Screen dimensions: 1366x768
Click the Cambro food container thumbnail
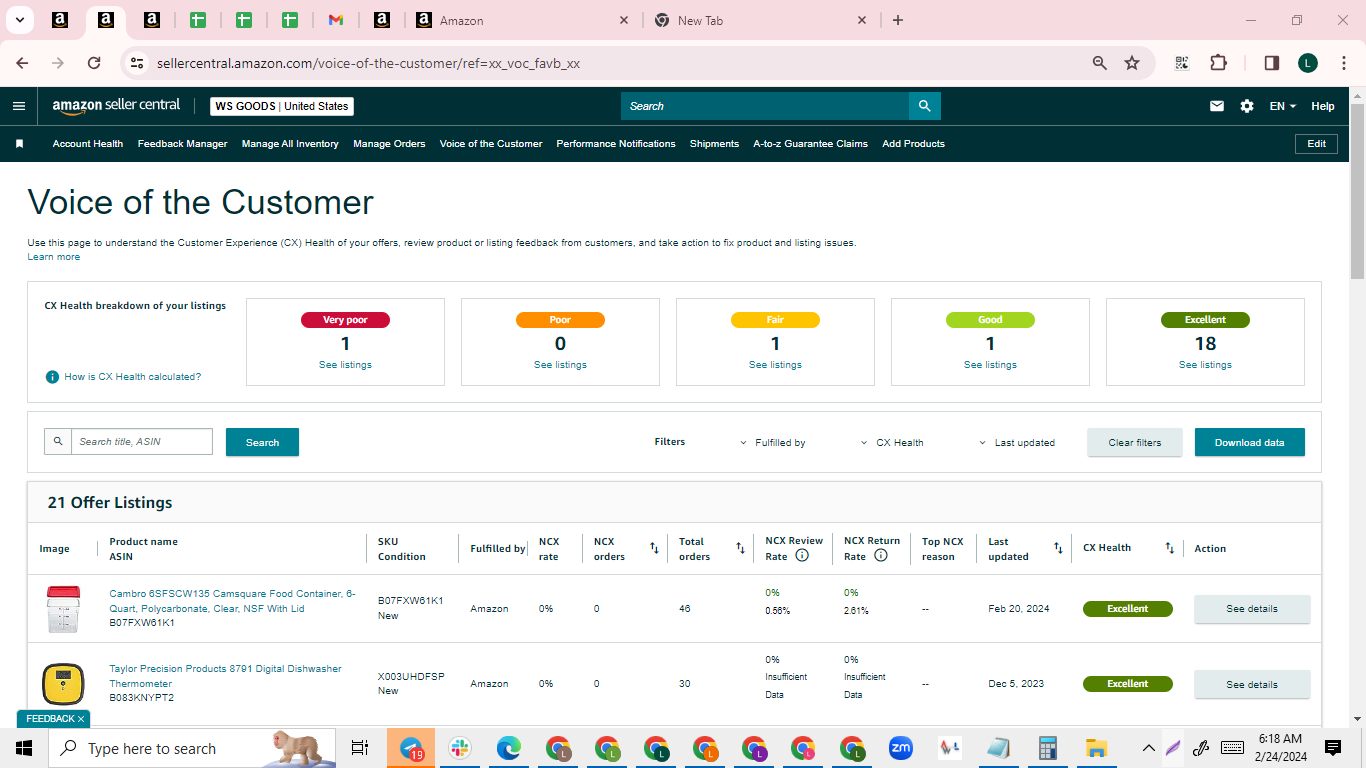point(62,609)
